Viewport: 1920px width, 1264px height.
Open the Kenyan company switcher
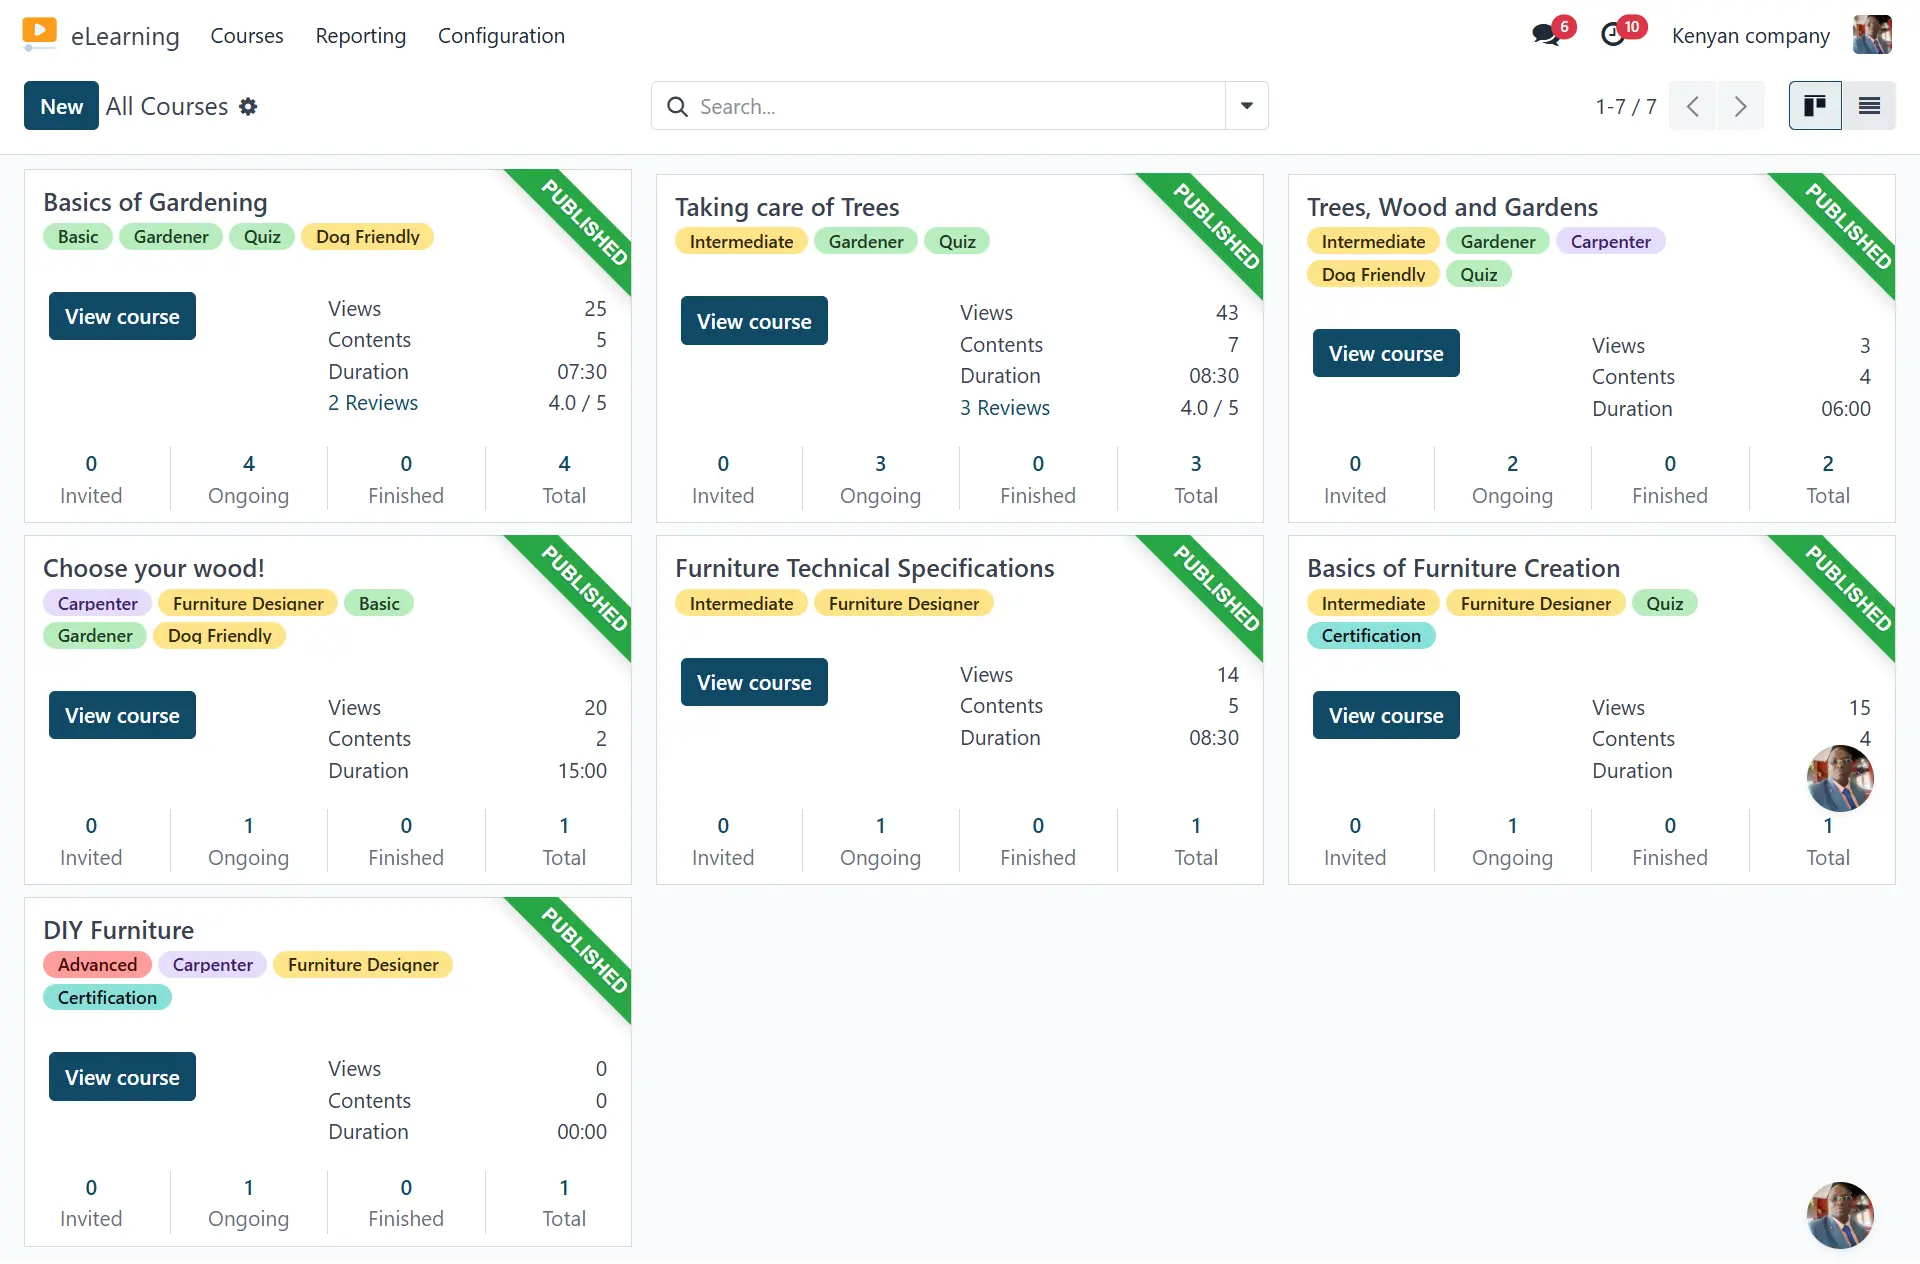click(1750, 36)
